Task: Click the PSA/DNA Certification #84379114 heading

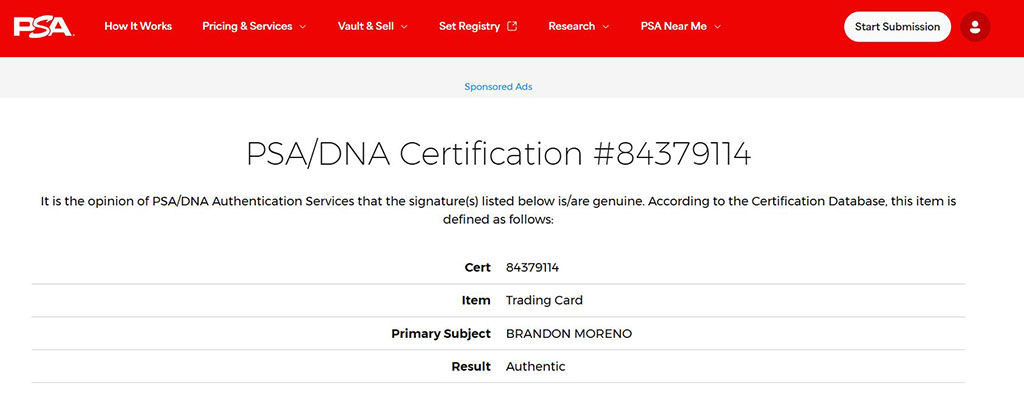Action: 498,154
